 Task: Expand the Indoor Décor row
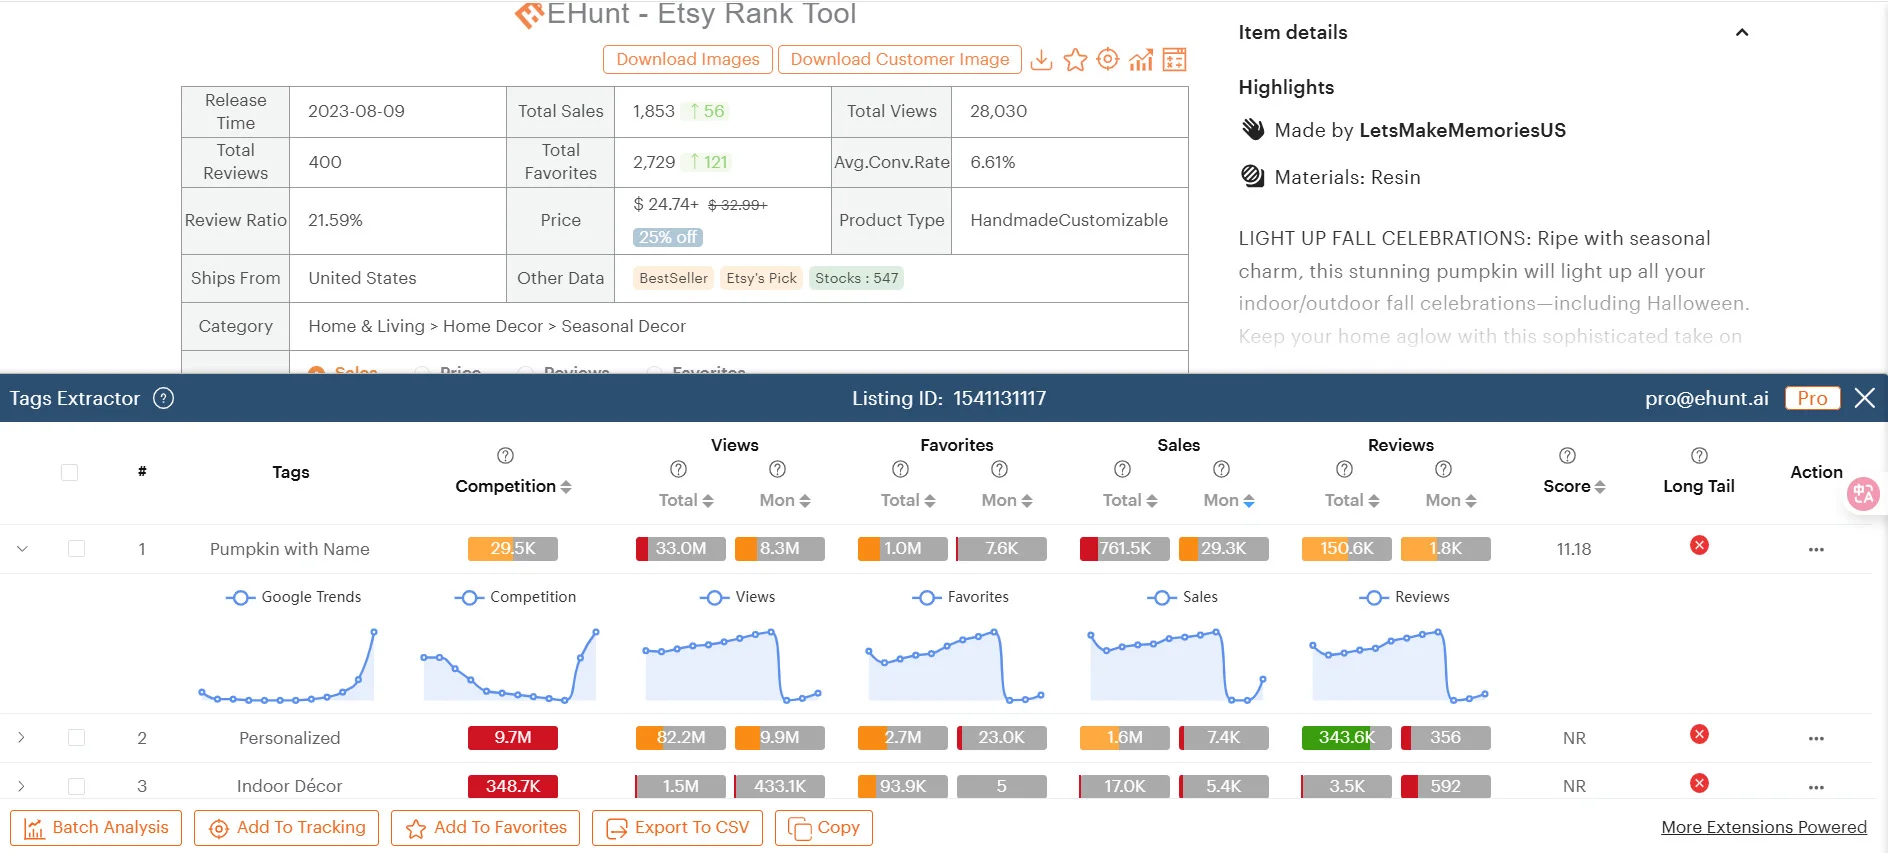click(21, 786)
